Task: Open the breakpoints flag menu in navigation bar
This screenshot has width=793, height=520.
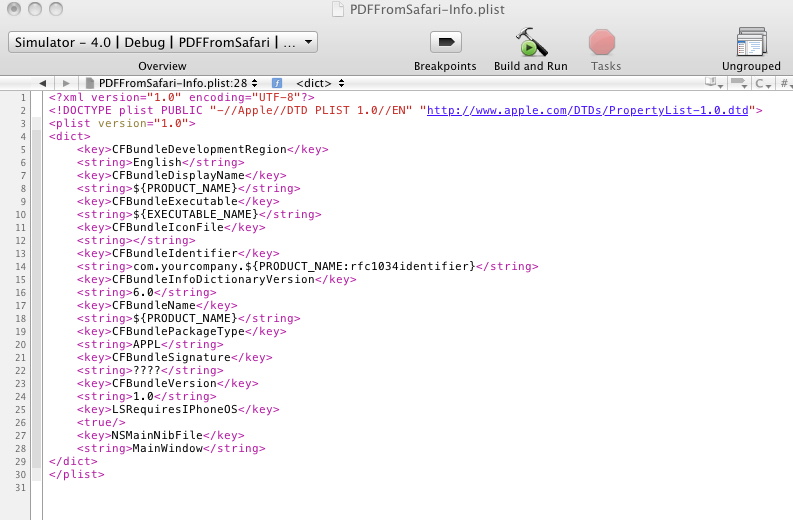Action: pyautogui.click(x=738, y=82)
